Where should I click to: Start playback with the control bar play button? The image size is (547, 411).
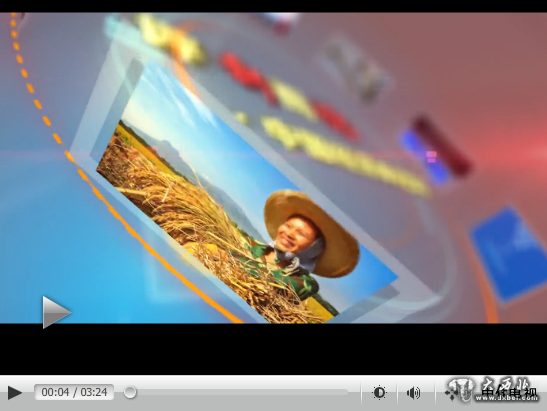[x=15, y=393]
